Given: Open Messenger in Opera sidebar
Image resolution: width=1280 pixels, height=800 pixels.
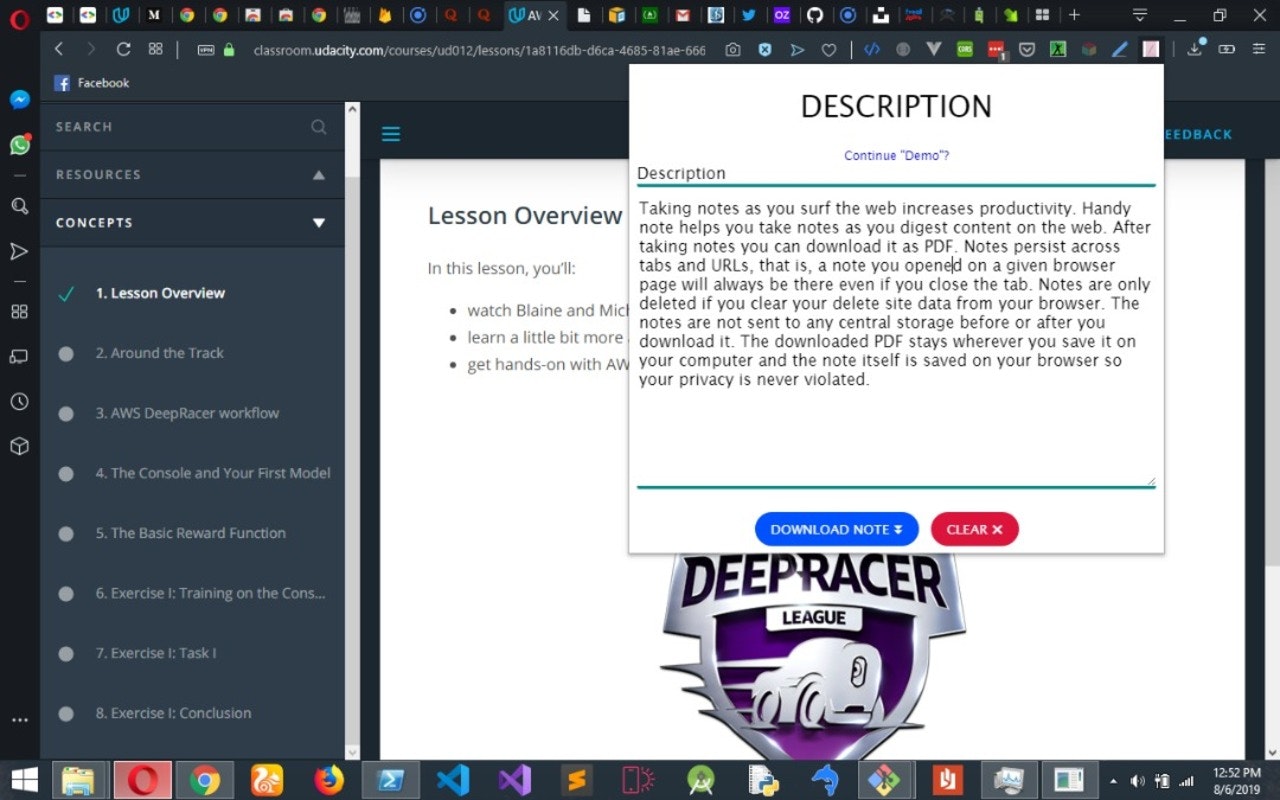Looking at the screenshot, I should tap(20, 100).
